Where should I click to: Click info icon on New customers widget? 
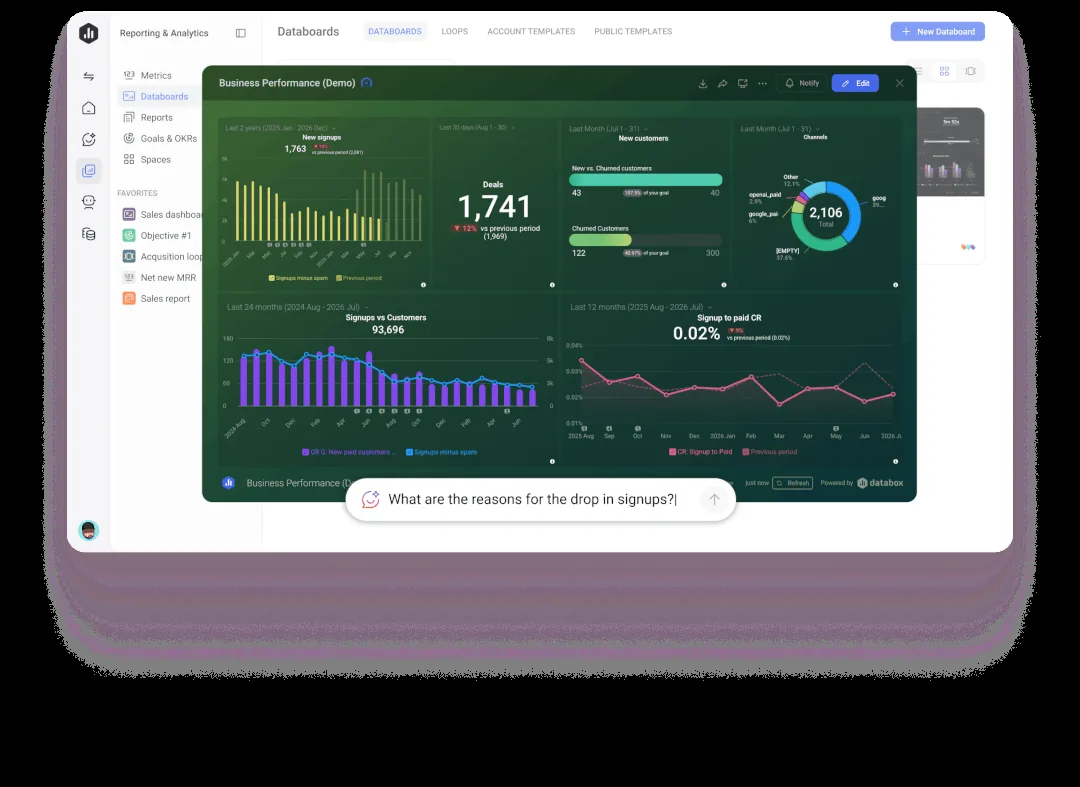pos(724,284)
